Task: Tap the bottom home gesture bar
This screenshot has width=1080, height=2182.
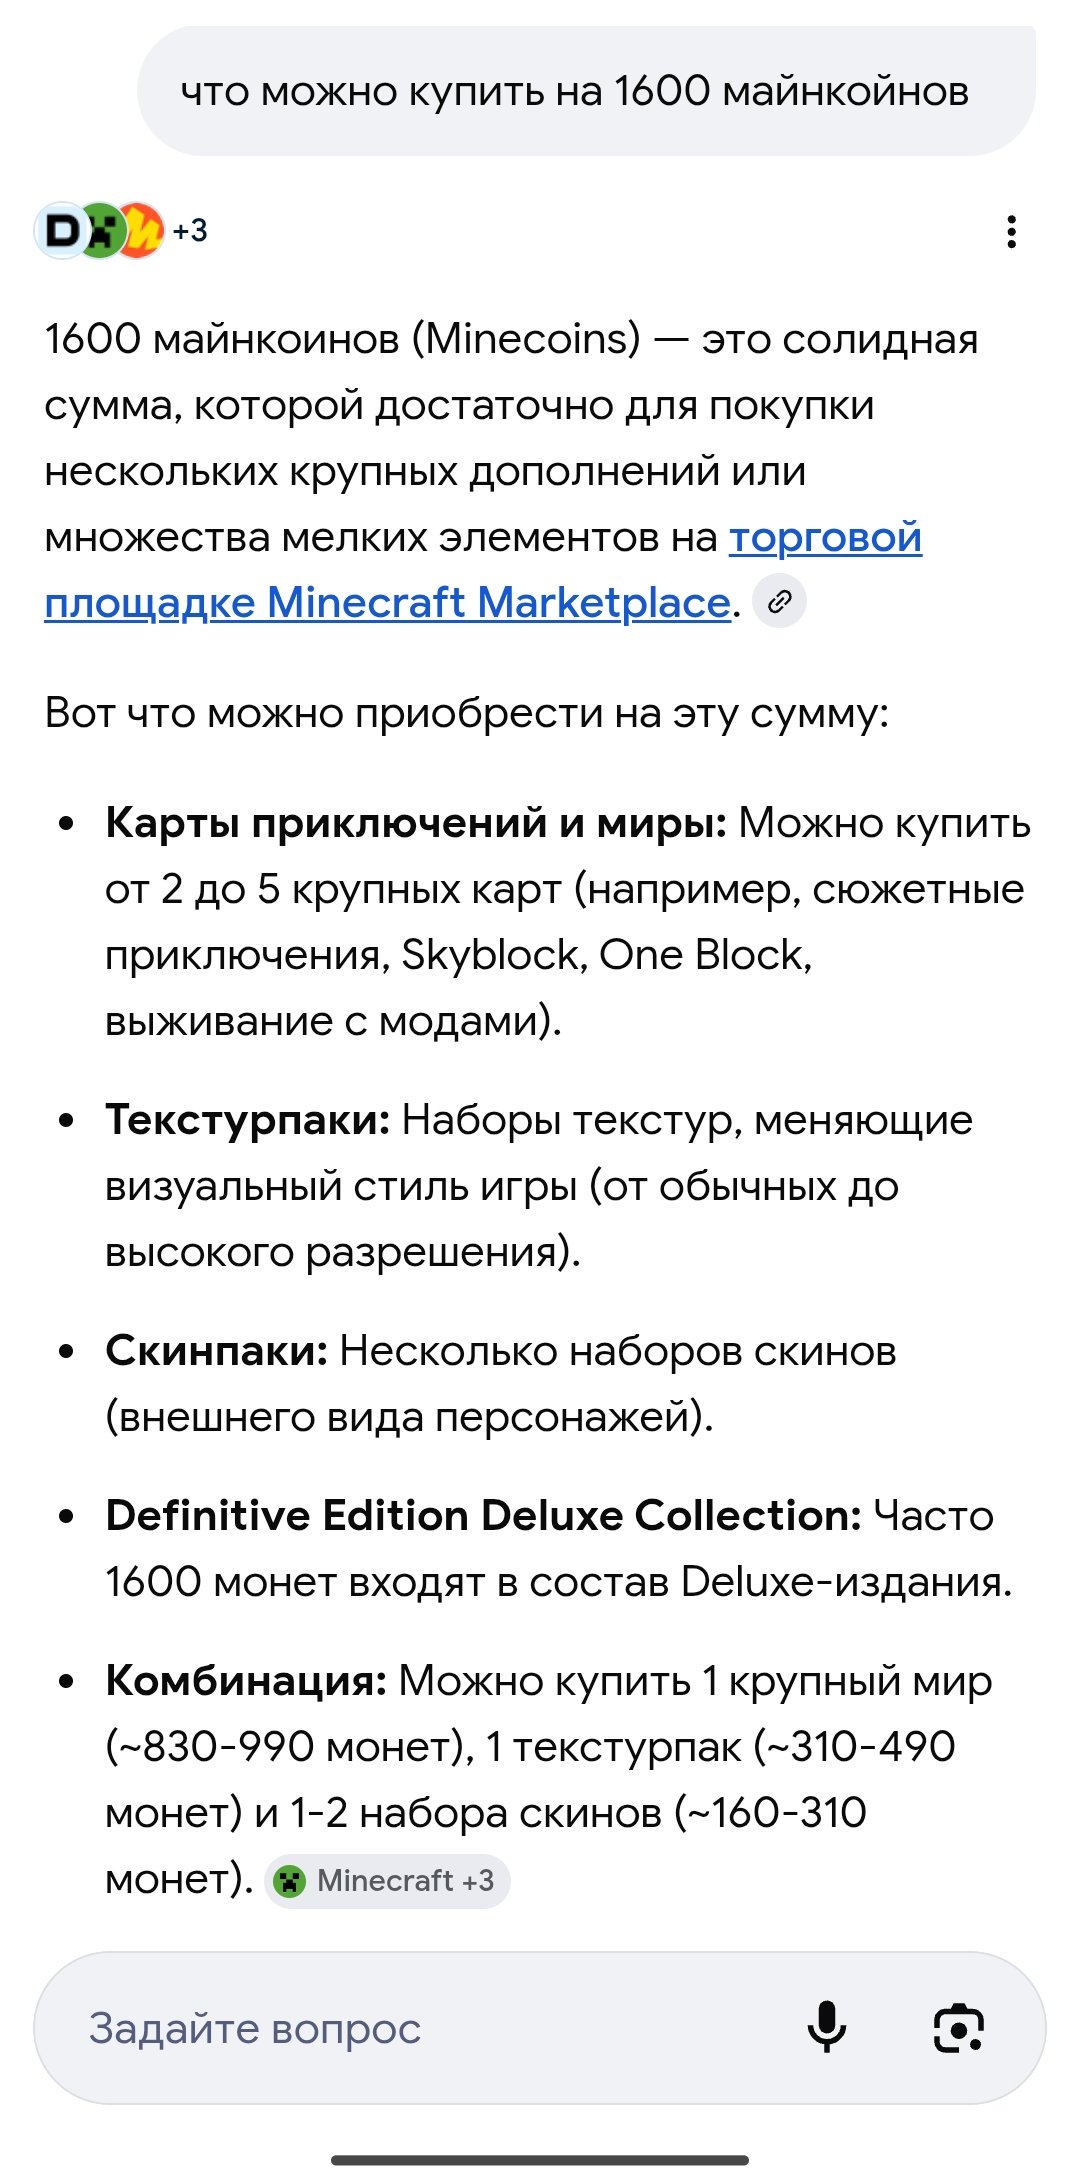Action: click(540, 2160)
